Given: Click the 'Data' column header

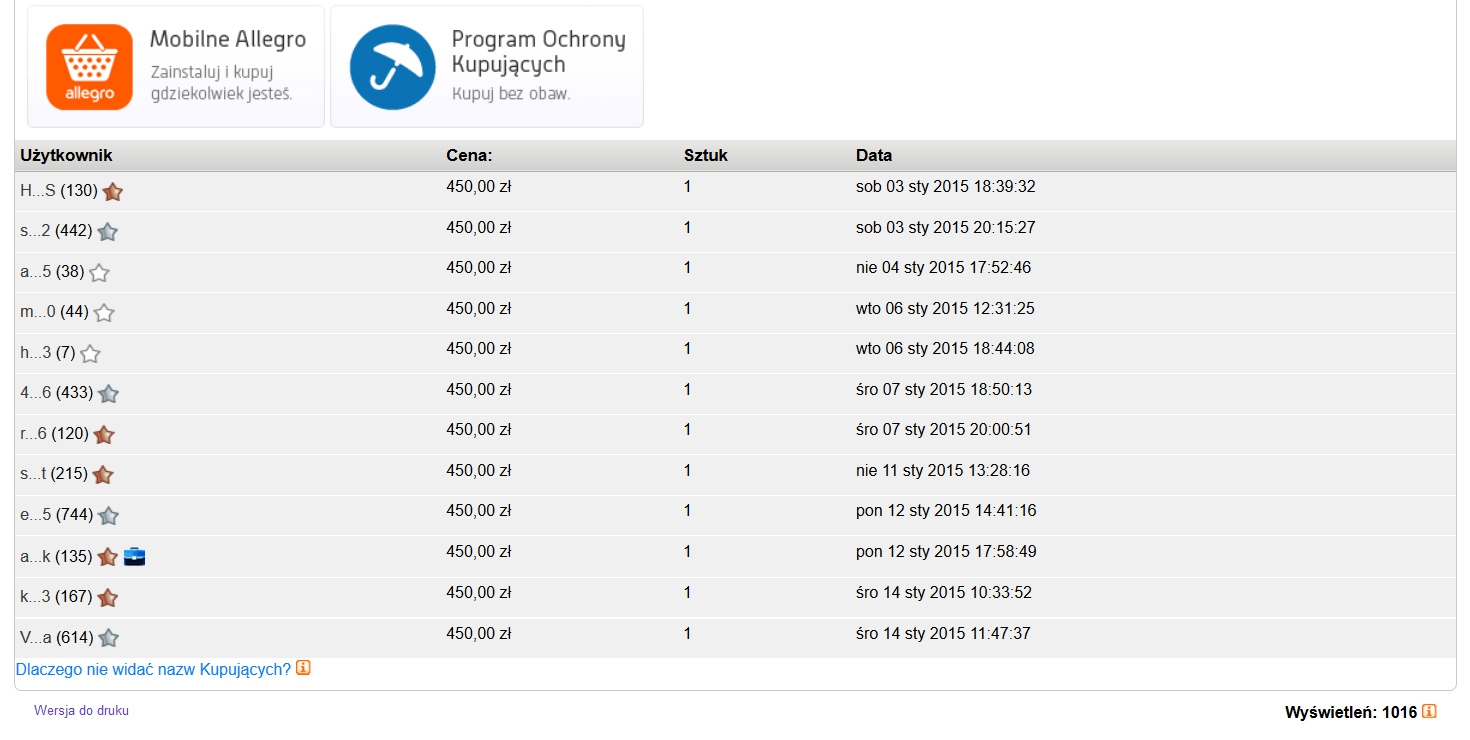Looking at the screenshot, I should tap(874, 156).
